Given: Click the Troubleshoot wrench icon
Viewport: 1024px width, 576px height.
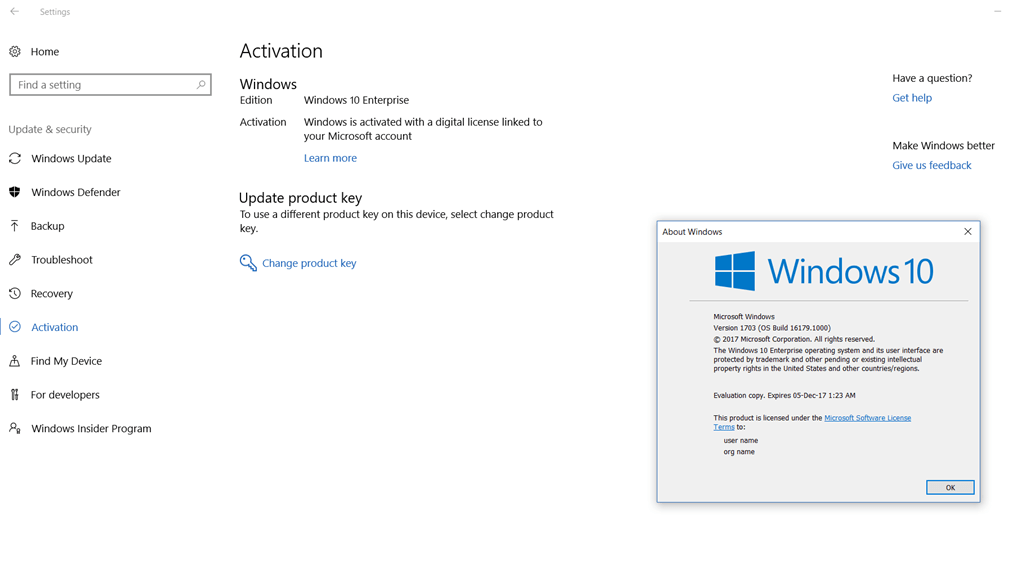Looking at the screenshot, I should pyautogui.click(x=15, y=260).
